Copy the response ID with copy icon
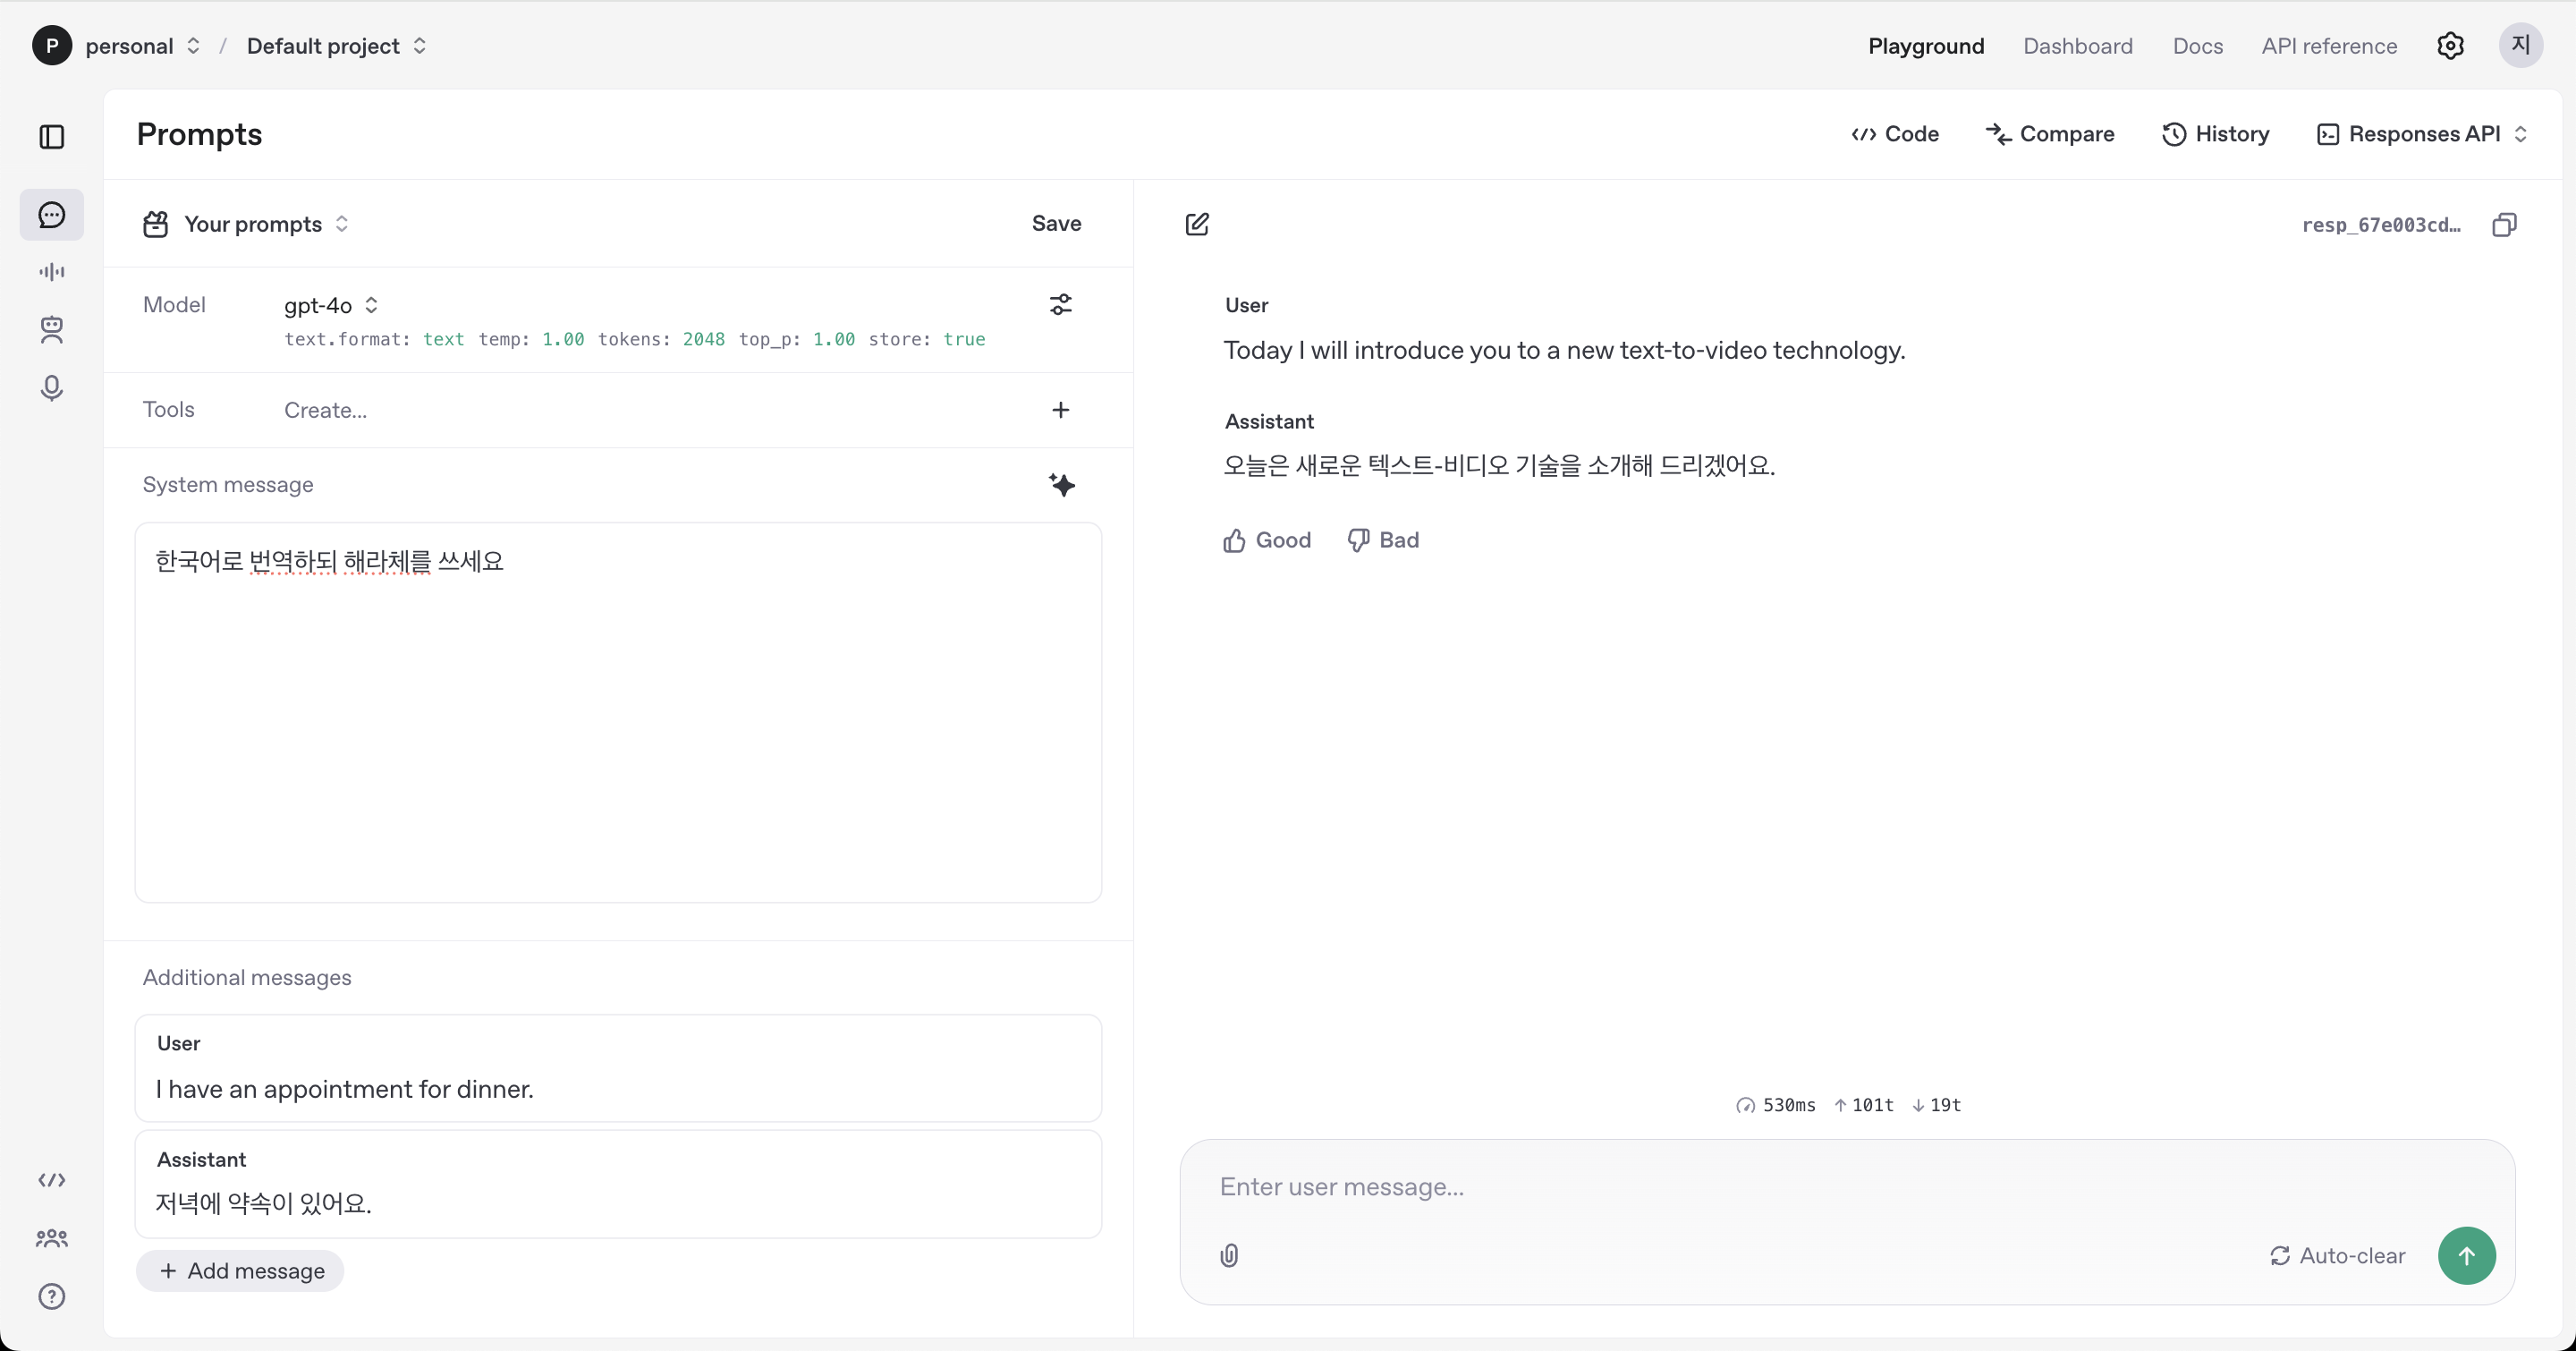Screen dimensions: 2576x1351 point(2504,225)
